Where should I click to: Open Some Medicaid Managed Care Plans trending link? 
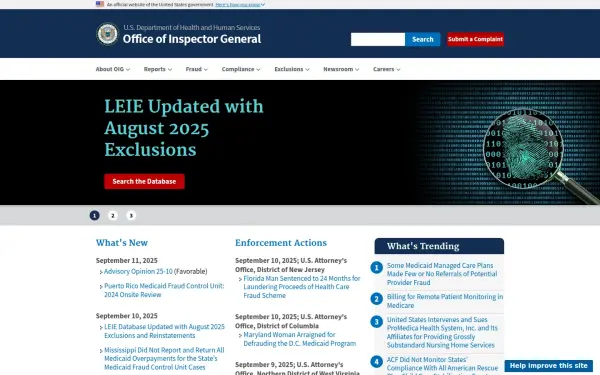point(442,274)
